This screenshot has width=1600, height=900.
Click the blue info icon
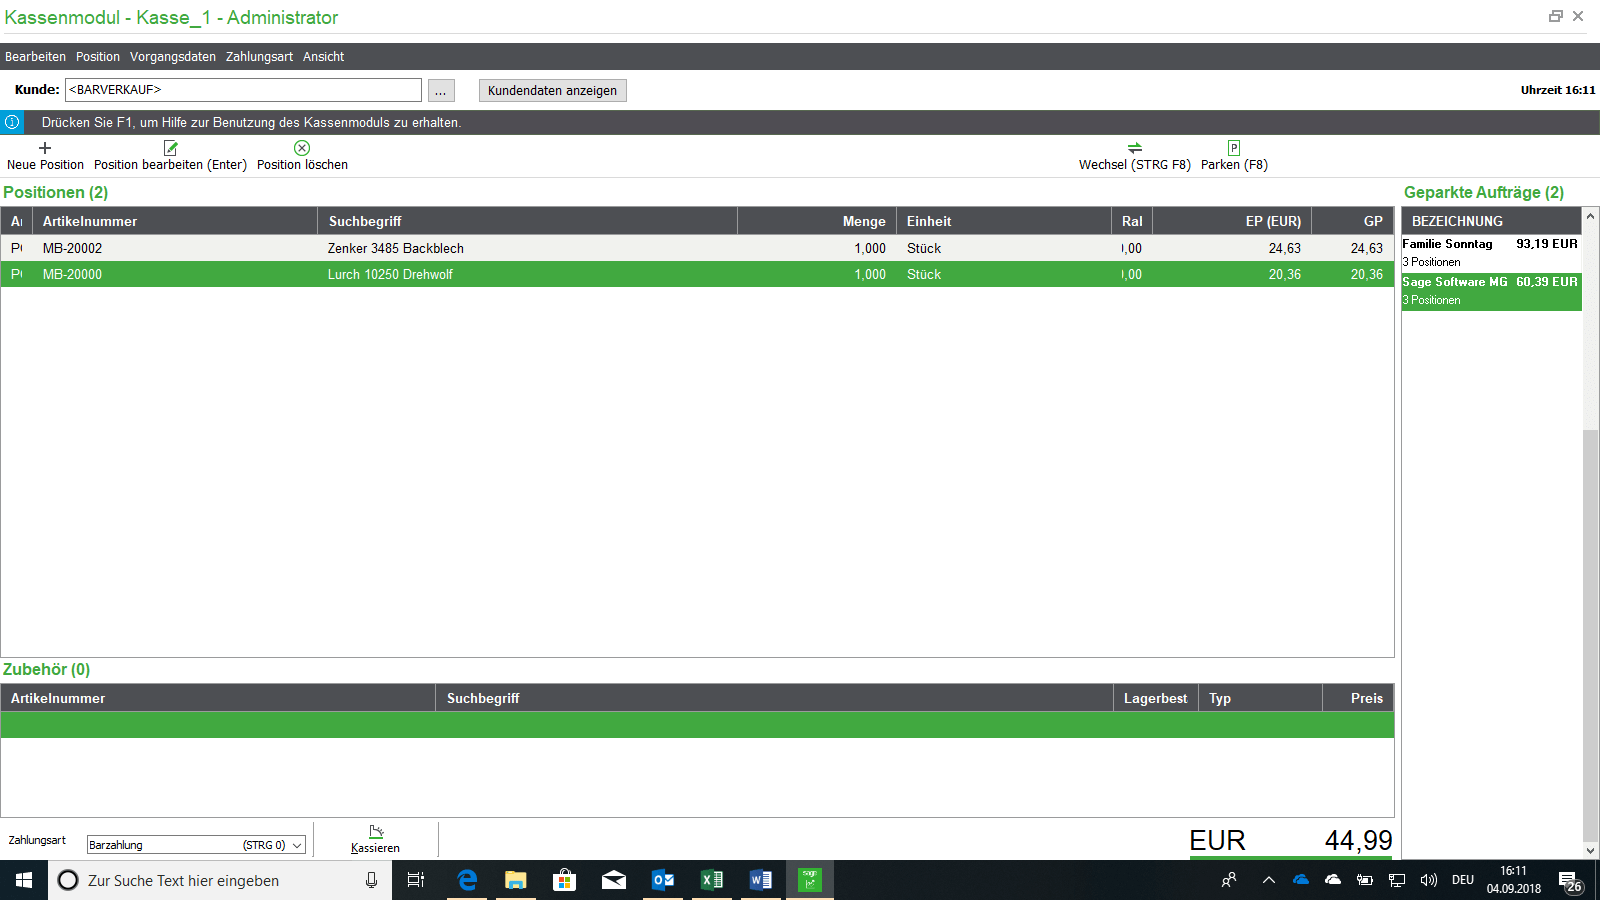[x=12, y=122]
